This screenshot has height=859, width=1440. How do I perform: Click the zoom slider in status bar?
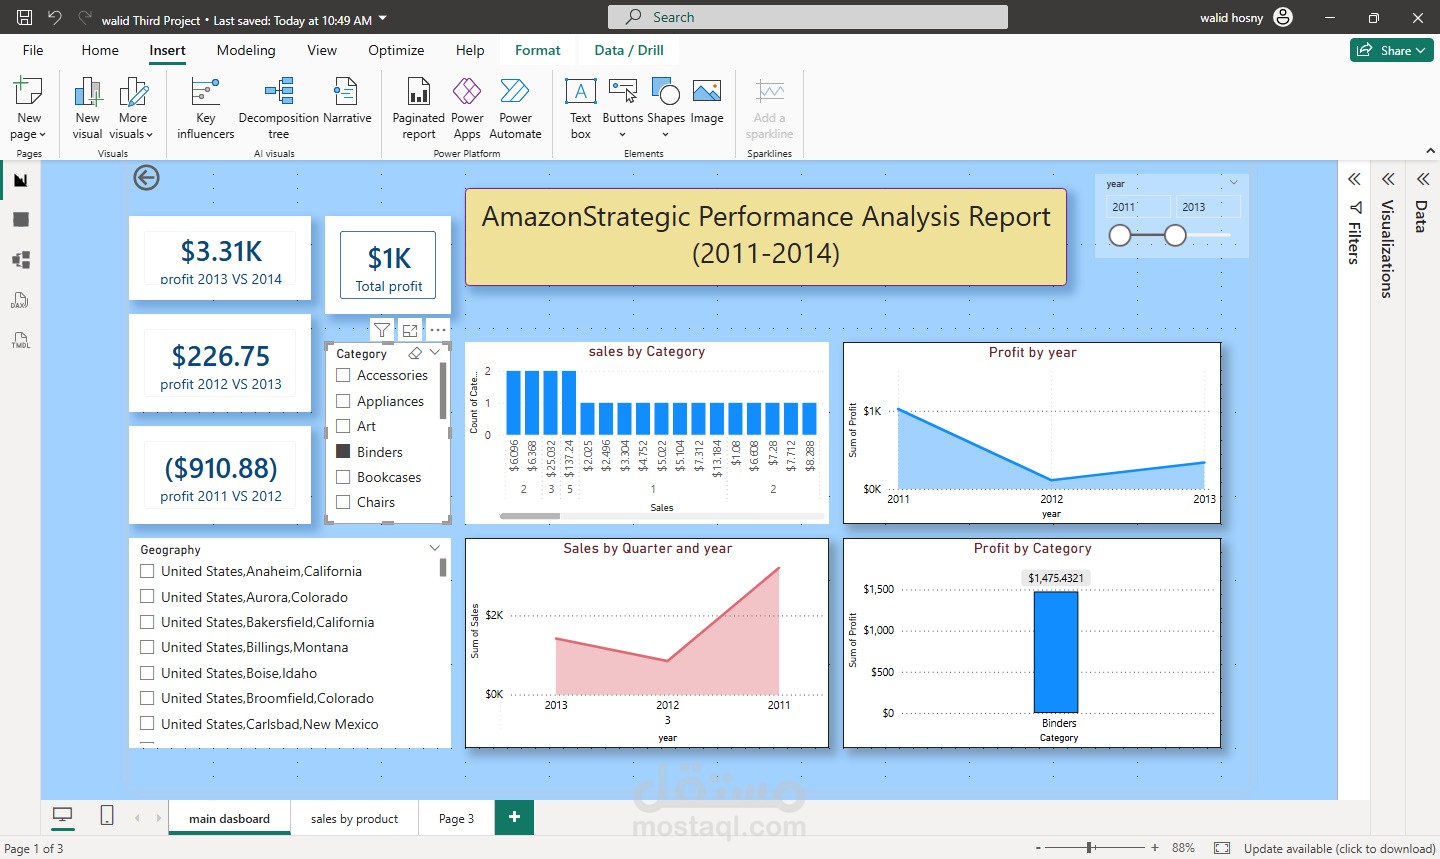tap(1095, 848)
